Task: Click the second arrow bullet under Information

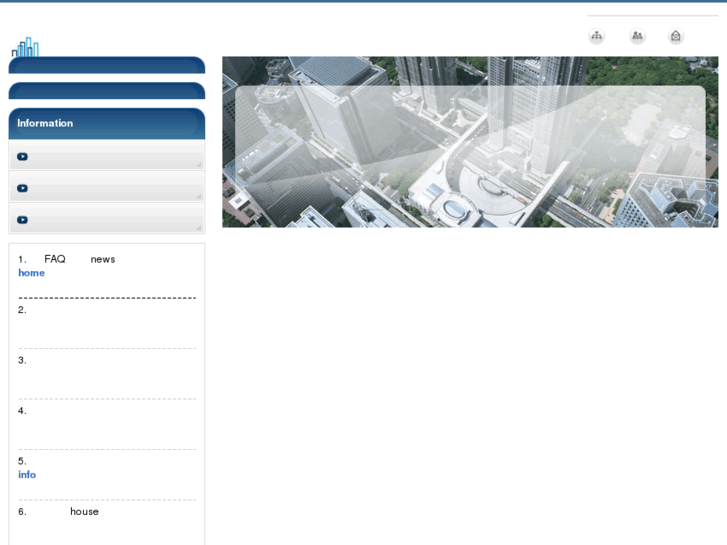Action: [22, 188]
